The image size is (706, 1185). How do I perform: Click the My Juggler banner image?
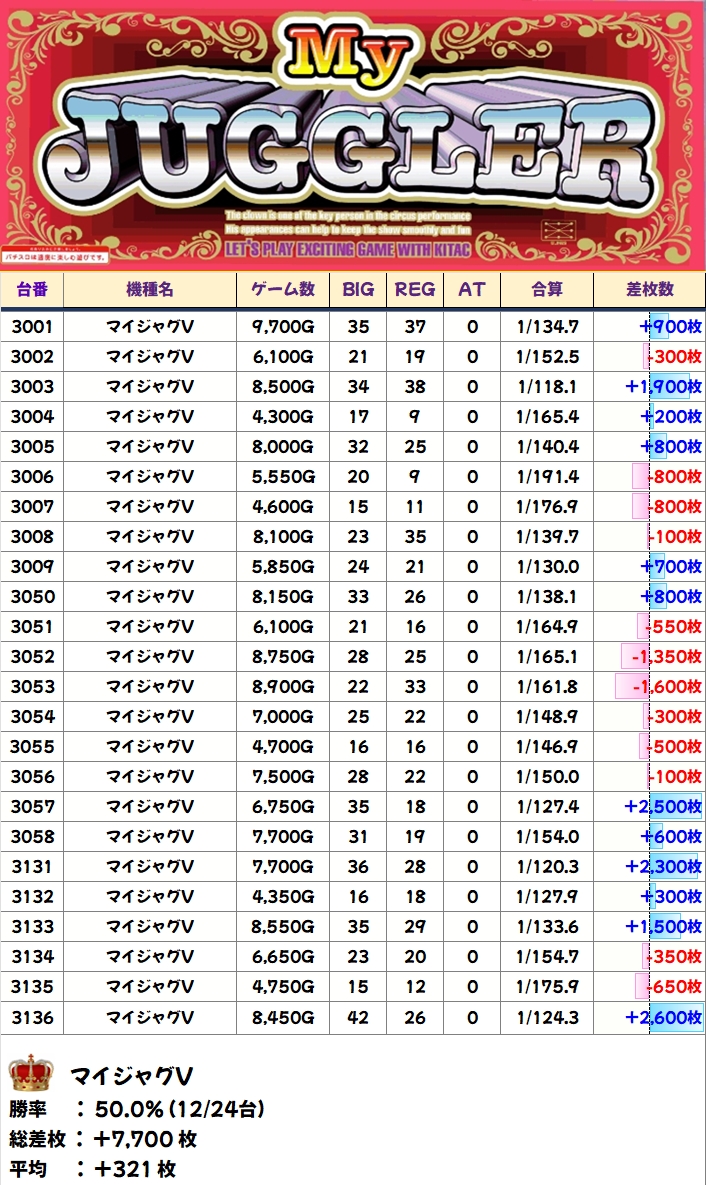[x=353, y=135]
